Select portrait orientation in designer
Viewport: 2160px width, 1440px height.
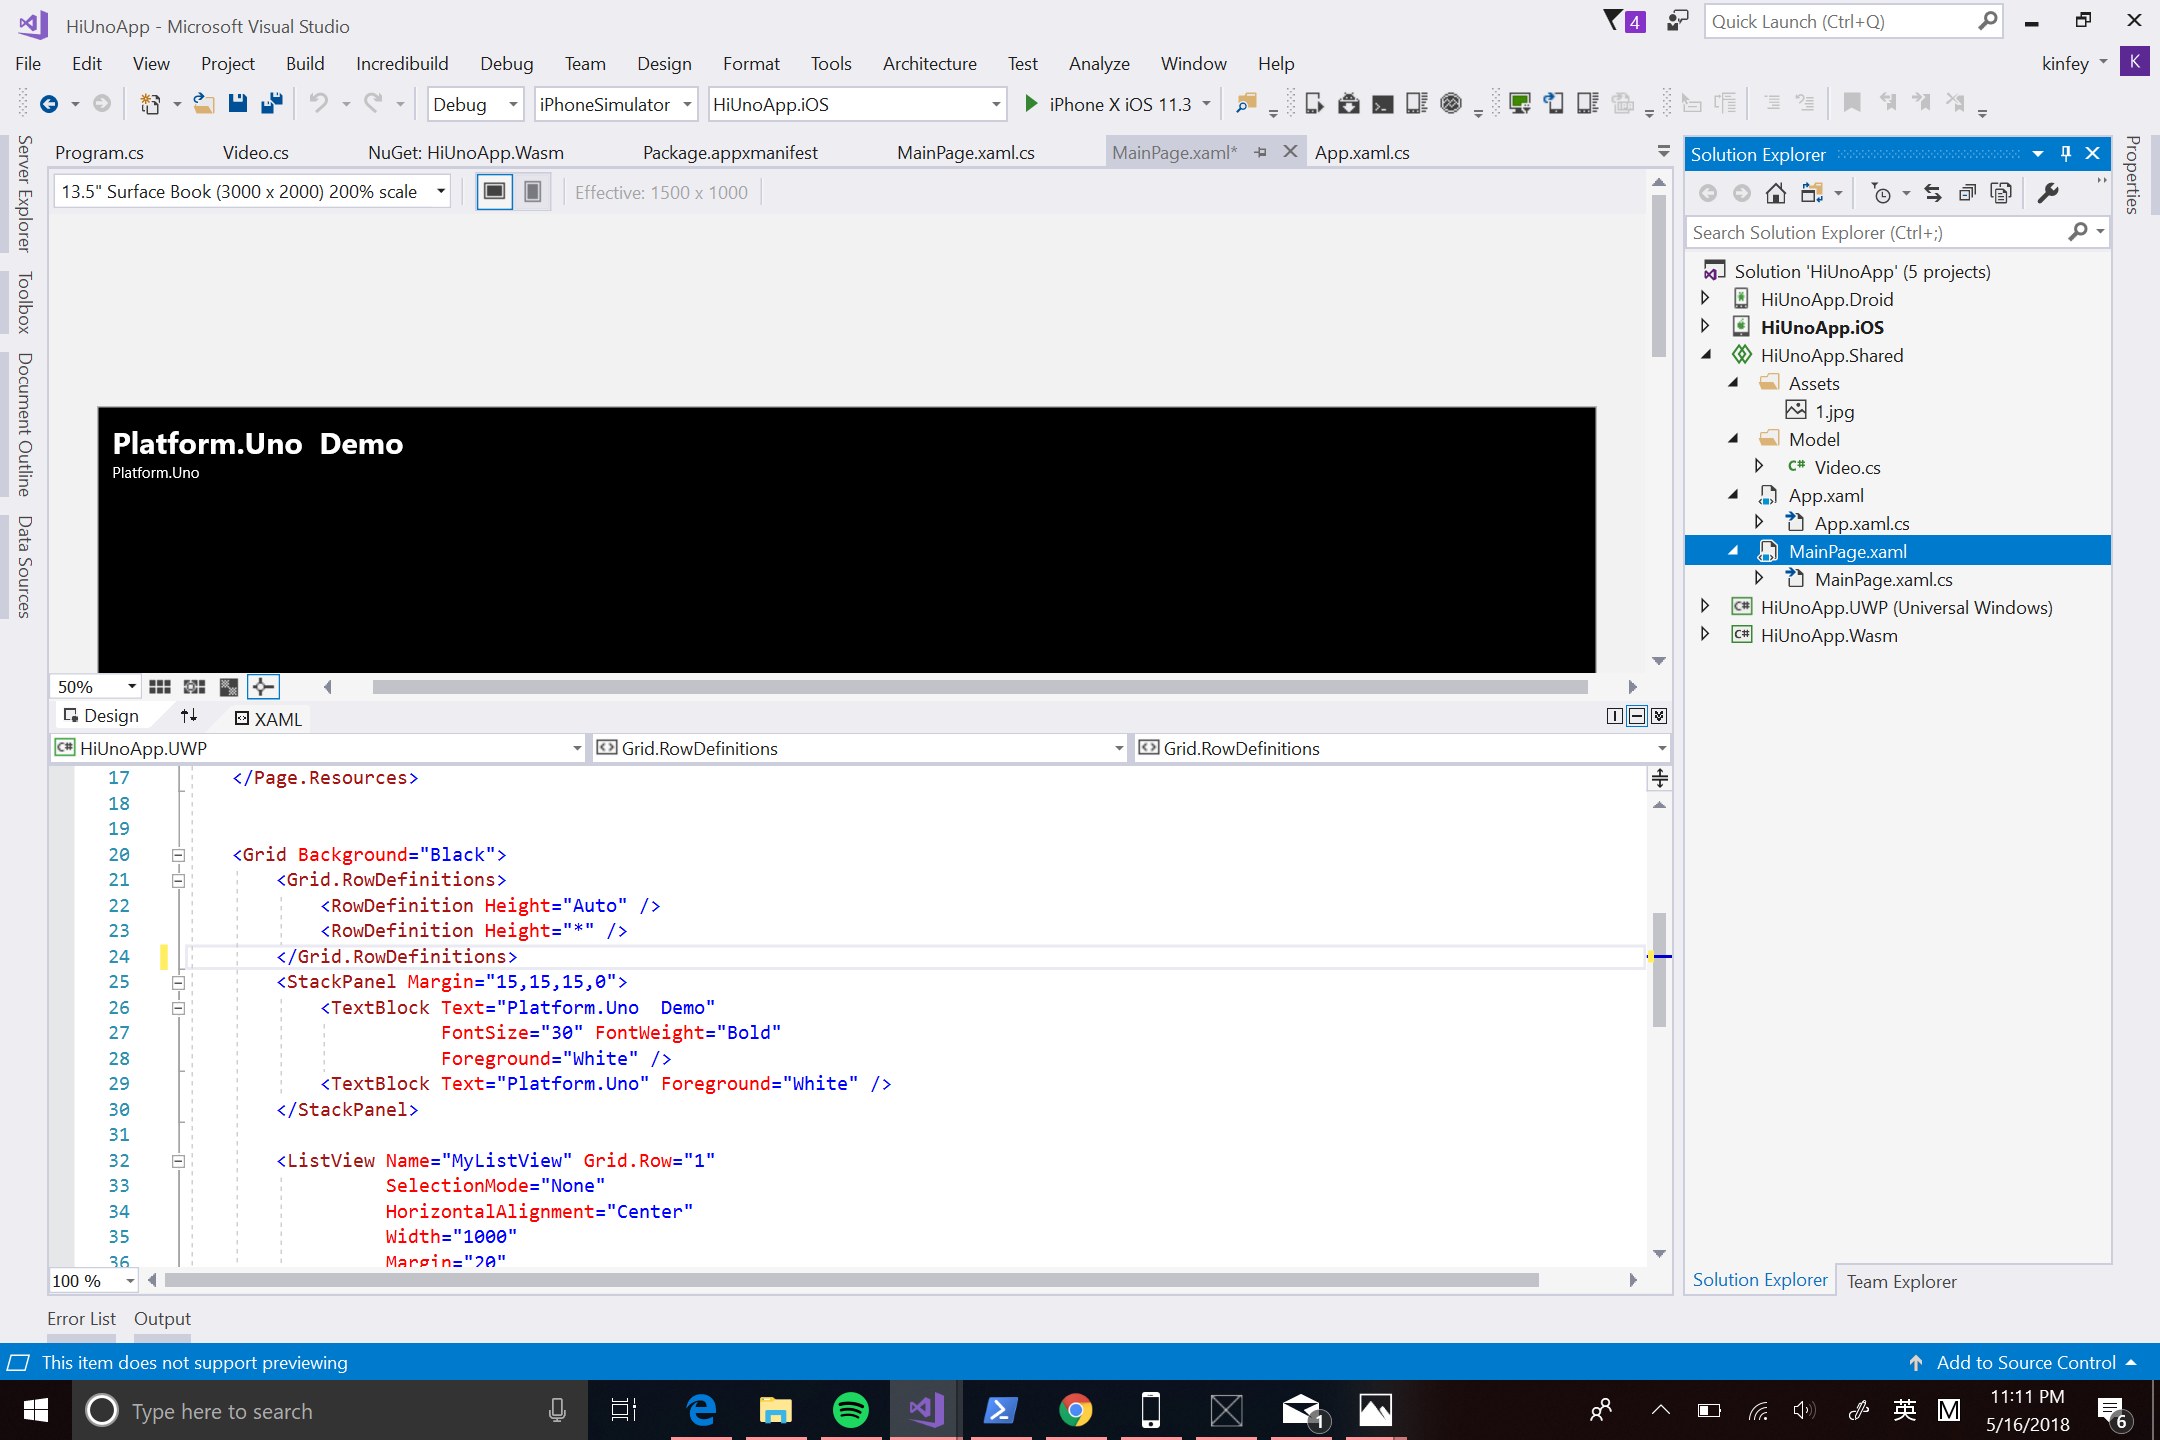pos(533,192)
